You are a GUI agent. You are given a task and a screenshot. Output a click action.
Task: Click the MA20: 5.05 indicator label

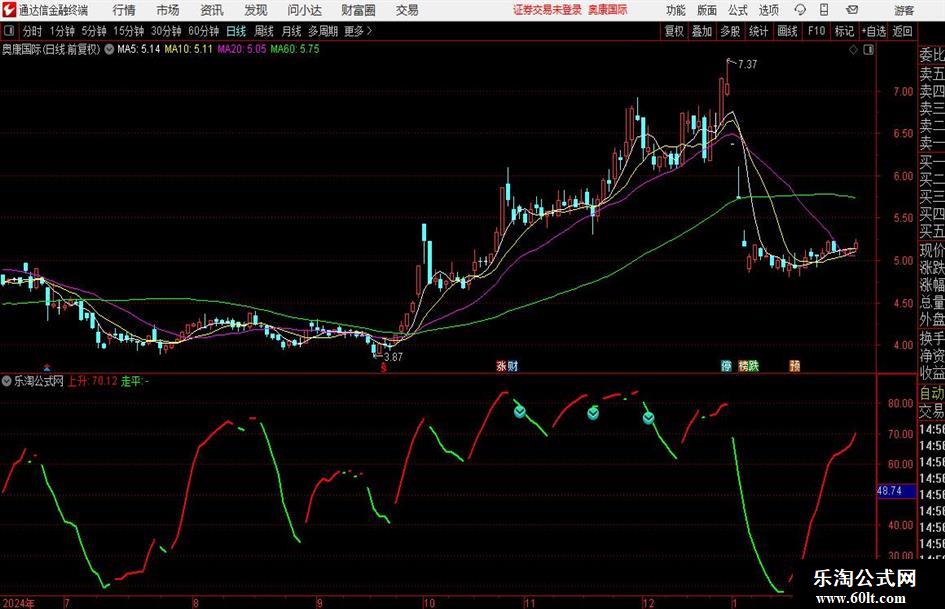point(242,49)
